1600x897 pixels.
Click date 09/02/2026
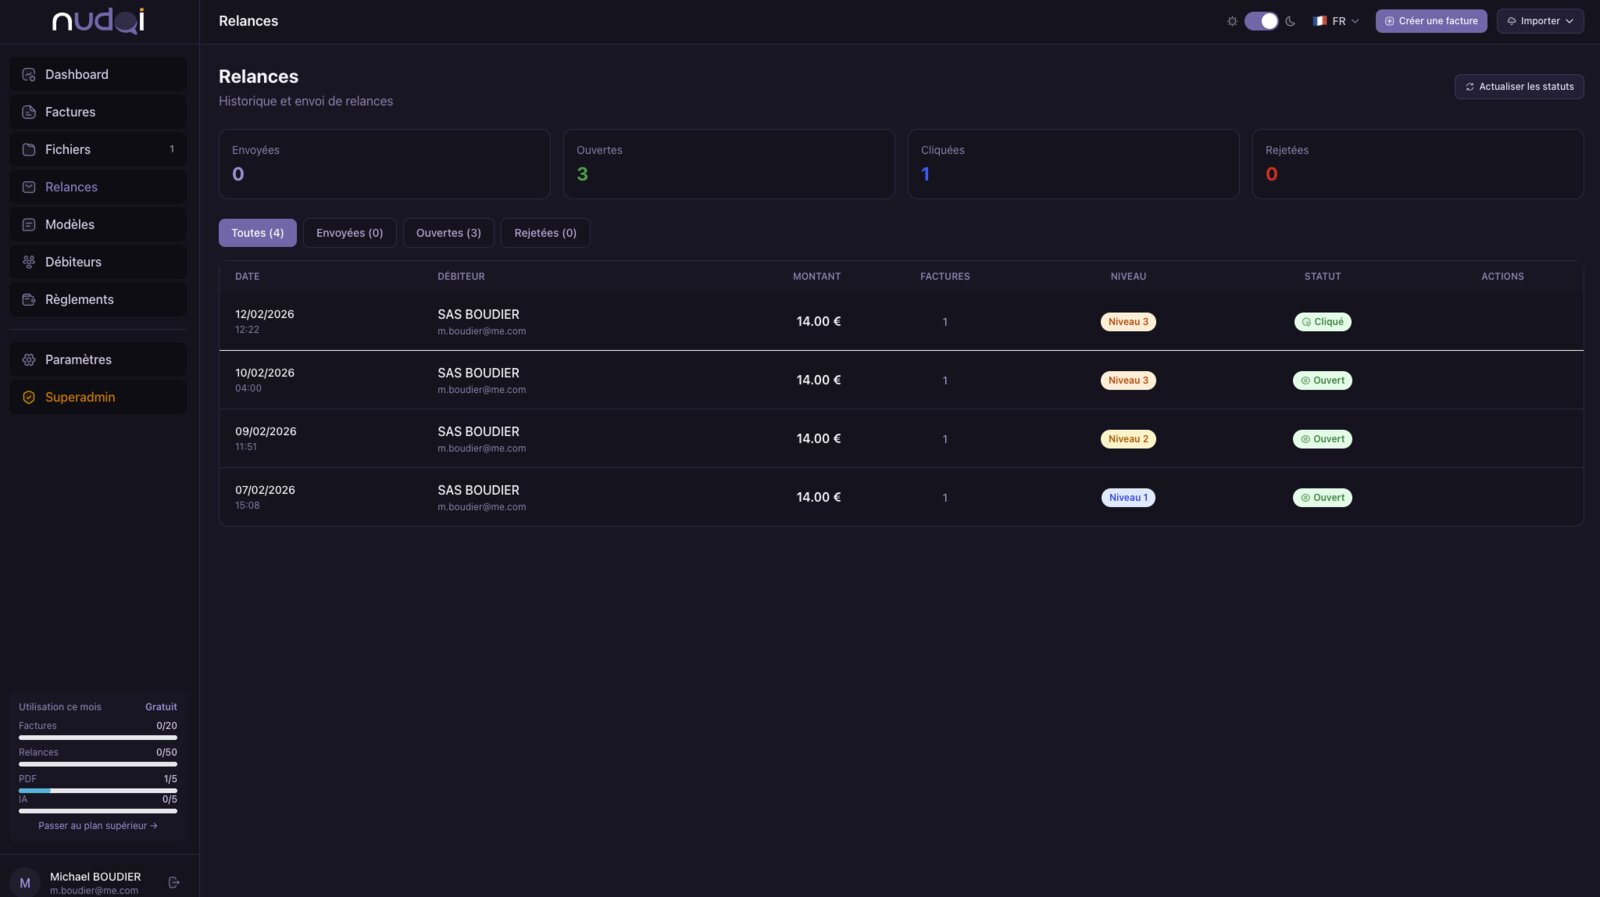pos(266,432)
